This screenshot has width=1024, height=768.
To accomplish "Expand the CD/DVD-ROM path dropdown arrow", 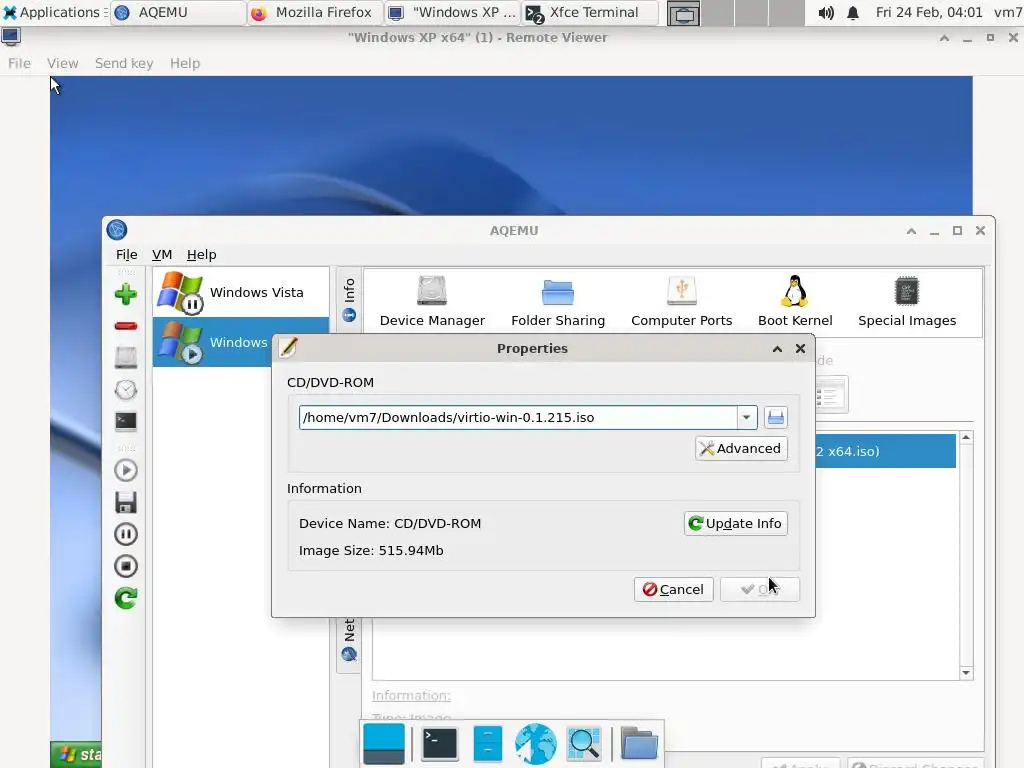I will pyautogui.click(x=746, y=417).
